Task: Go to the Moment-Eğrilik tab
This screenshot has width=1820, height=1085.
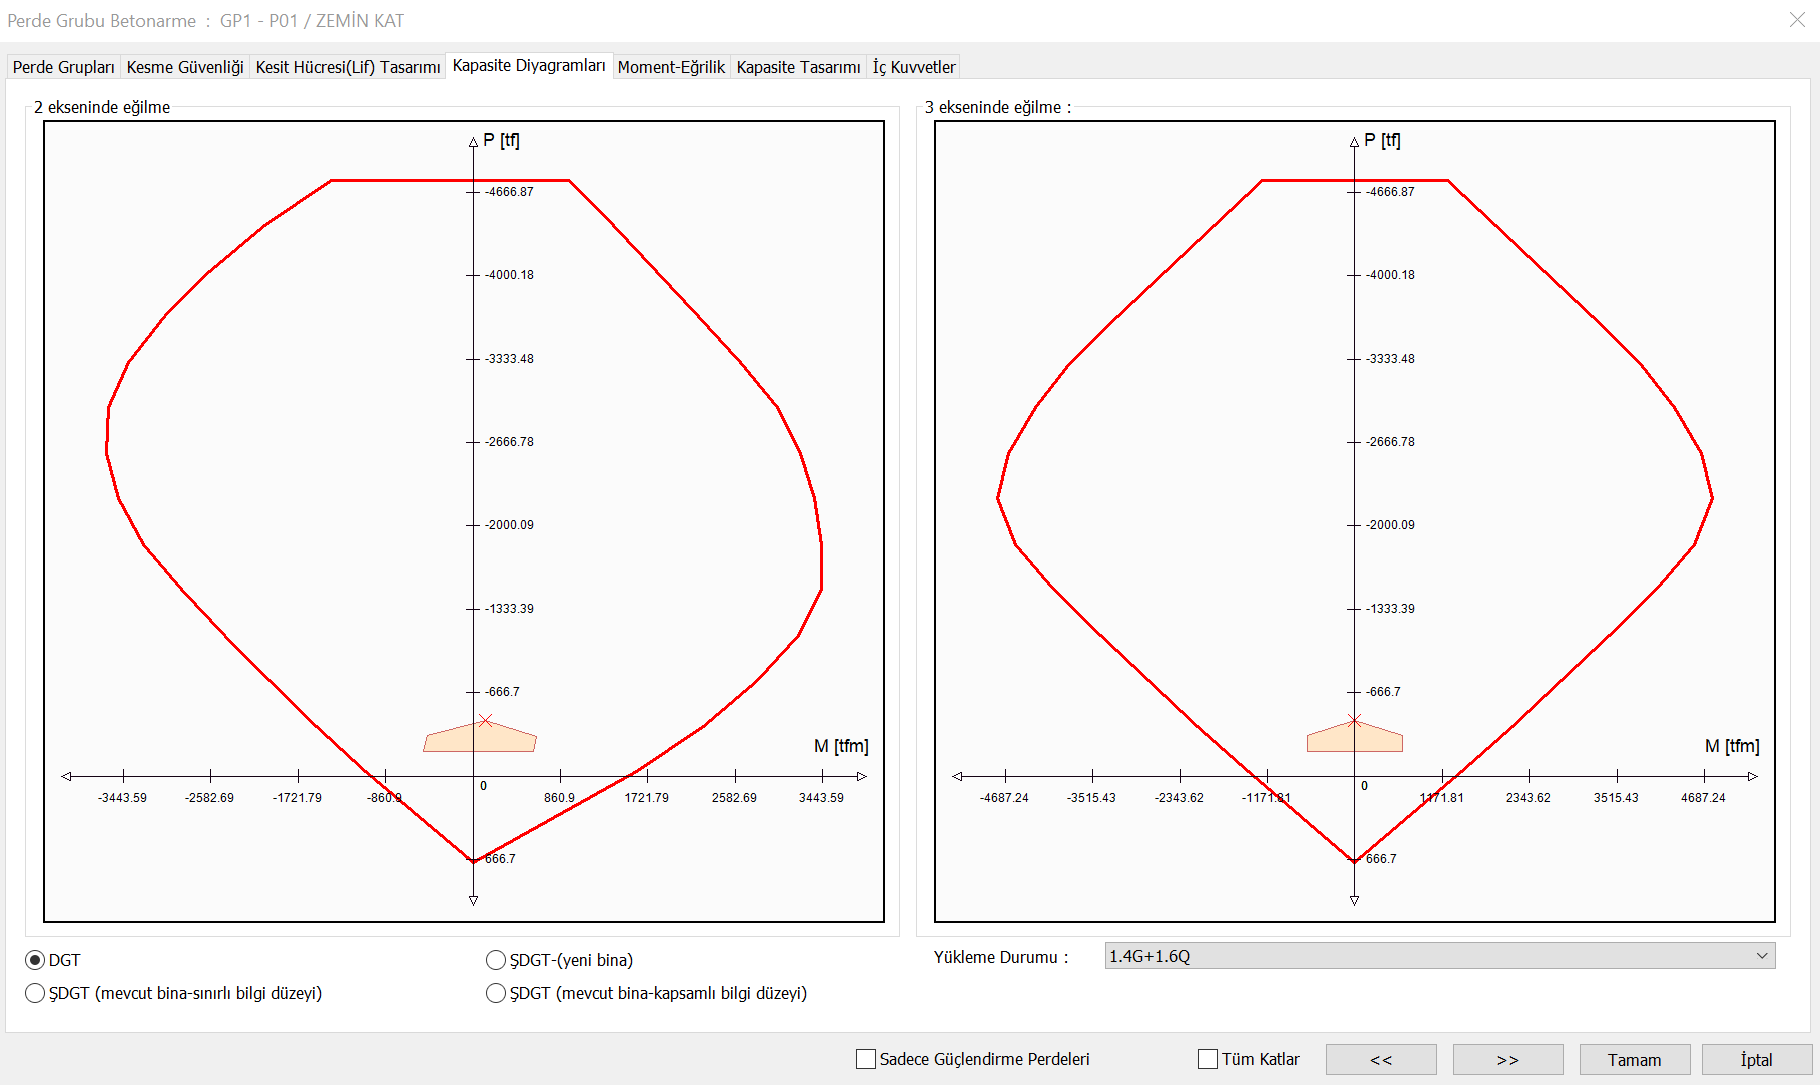Action: [x=671, y=67]
